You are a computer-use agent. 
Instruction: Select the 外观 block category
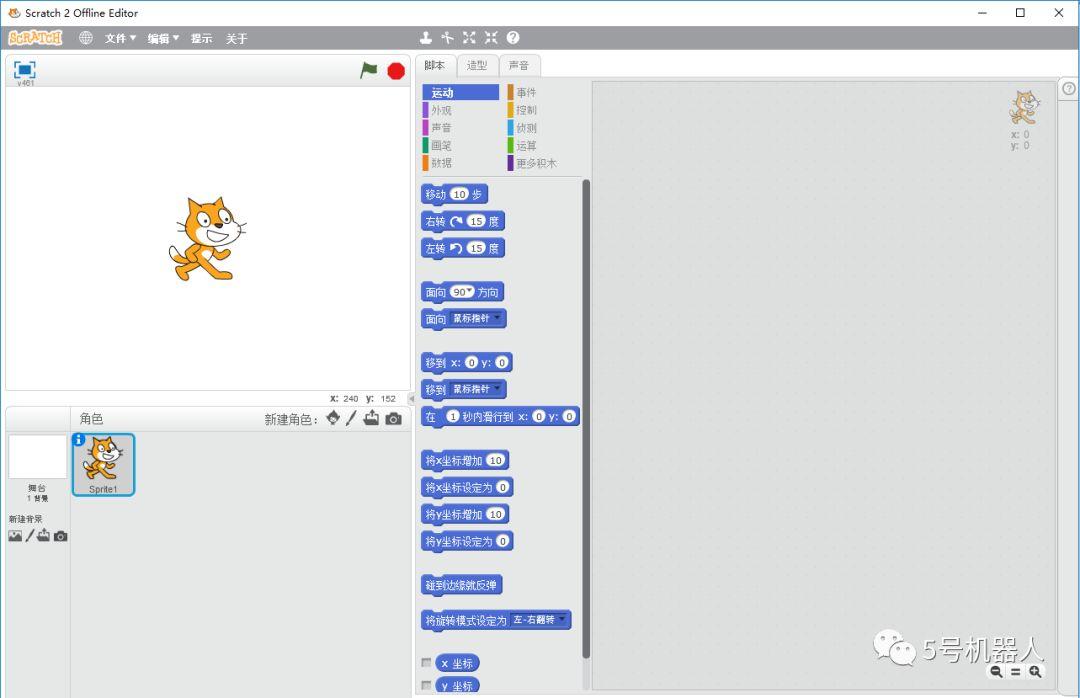[x=460, y=110]
